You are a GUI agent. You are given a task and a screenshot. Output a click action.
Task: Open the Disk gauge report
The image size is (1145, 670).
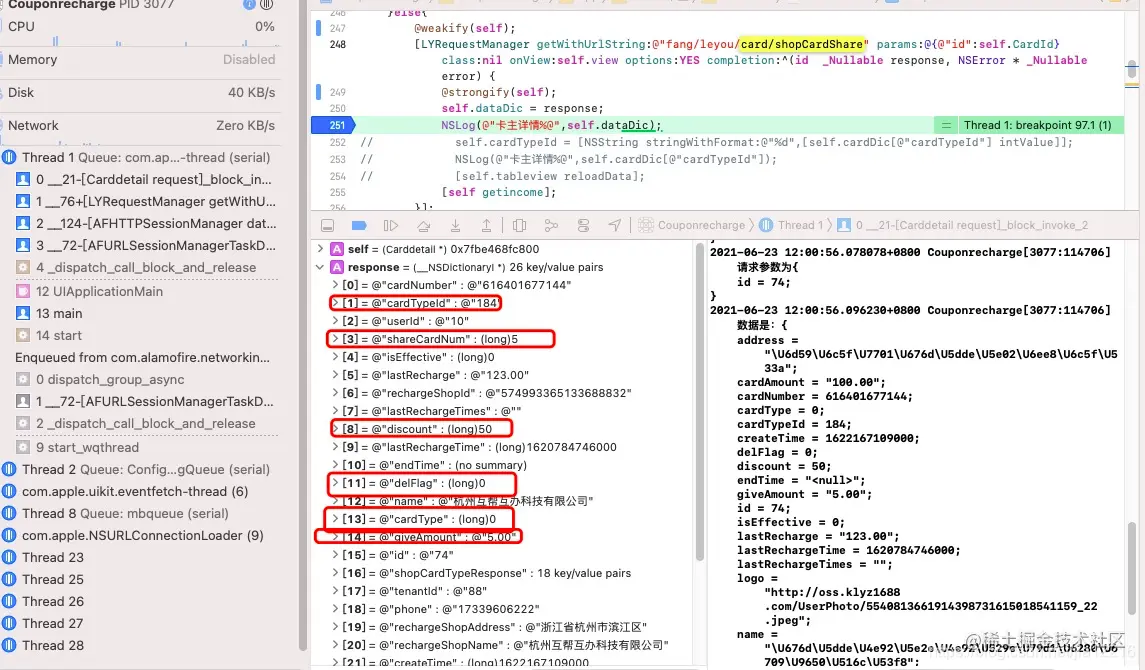141,93
